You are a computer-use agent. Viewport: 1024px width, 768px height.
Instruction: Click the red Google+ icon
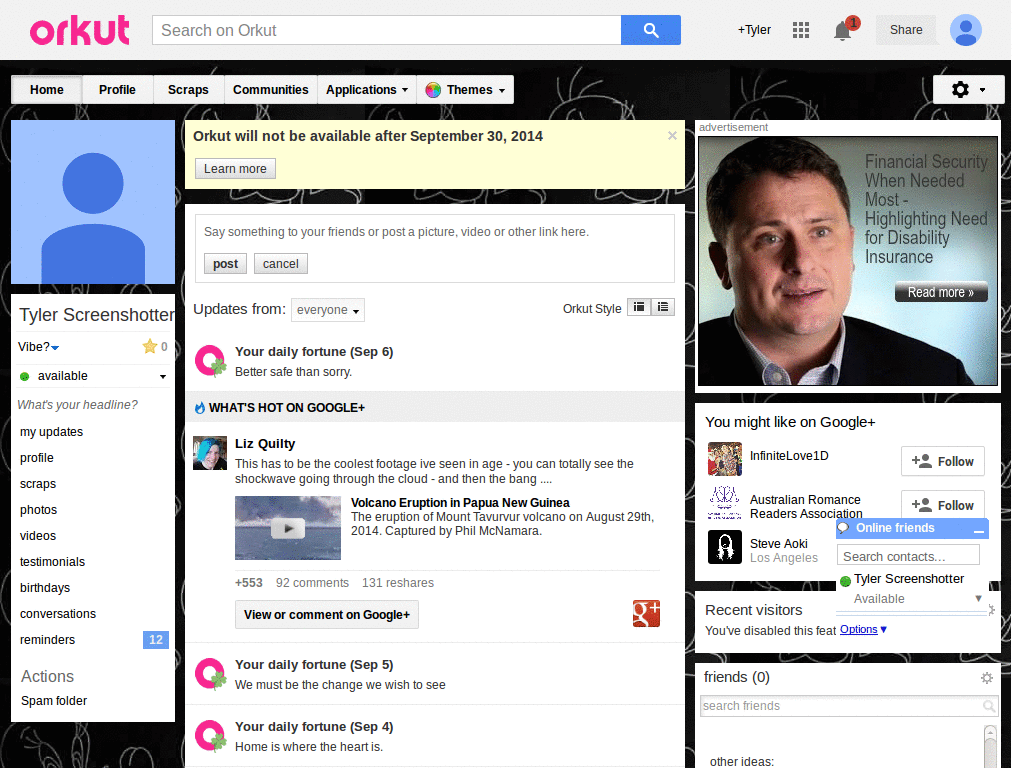coord(646,613)
